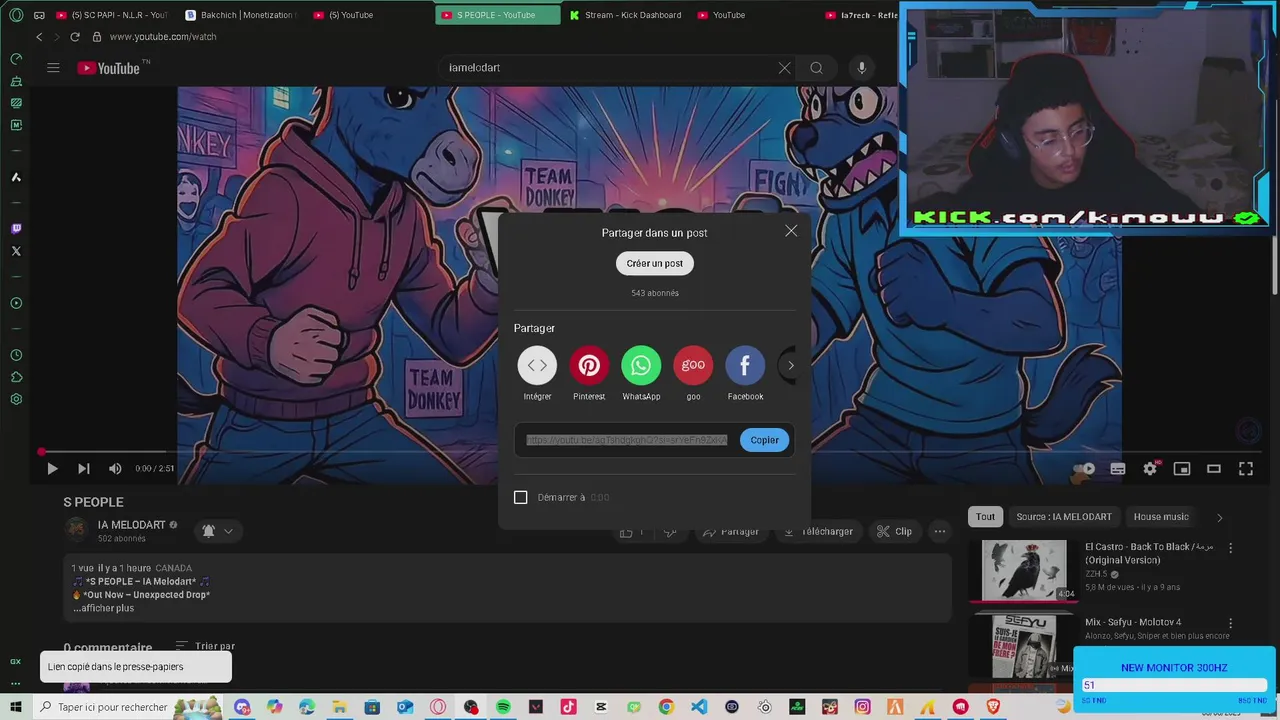
Task: Switch to the Stream - Kick Dashboard tab
Action: coord(625,15)
